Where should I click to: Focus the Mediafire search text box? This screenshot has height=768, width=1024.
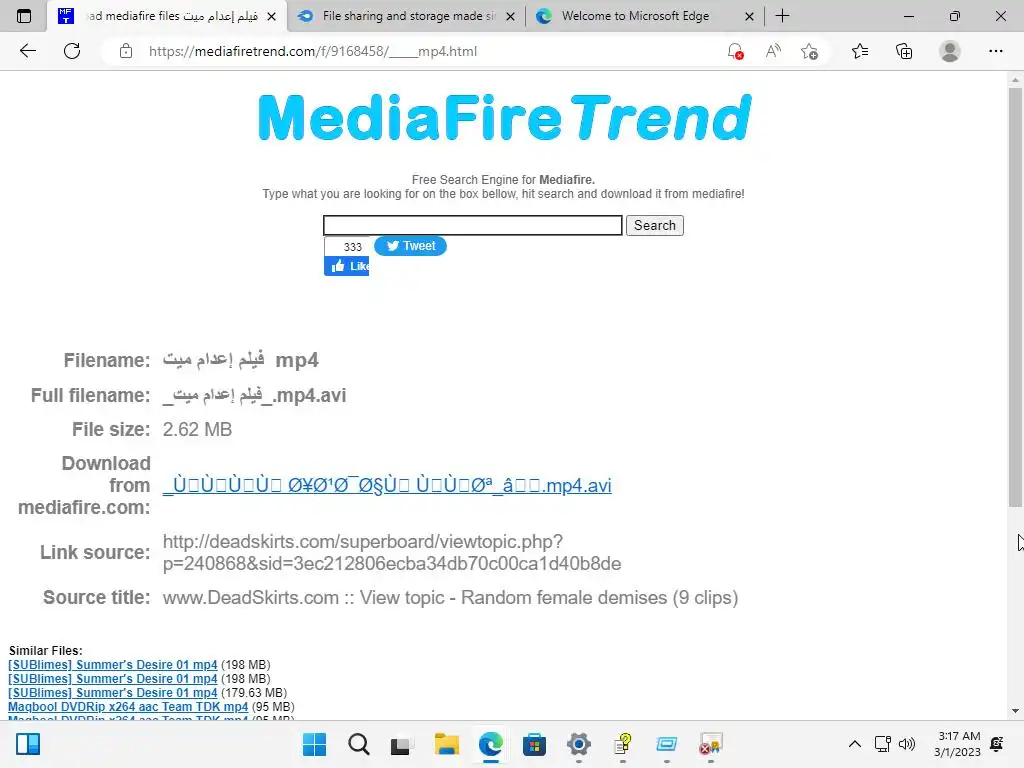pos(472,225)
